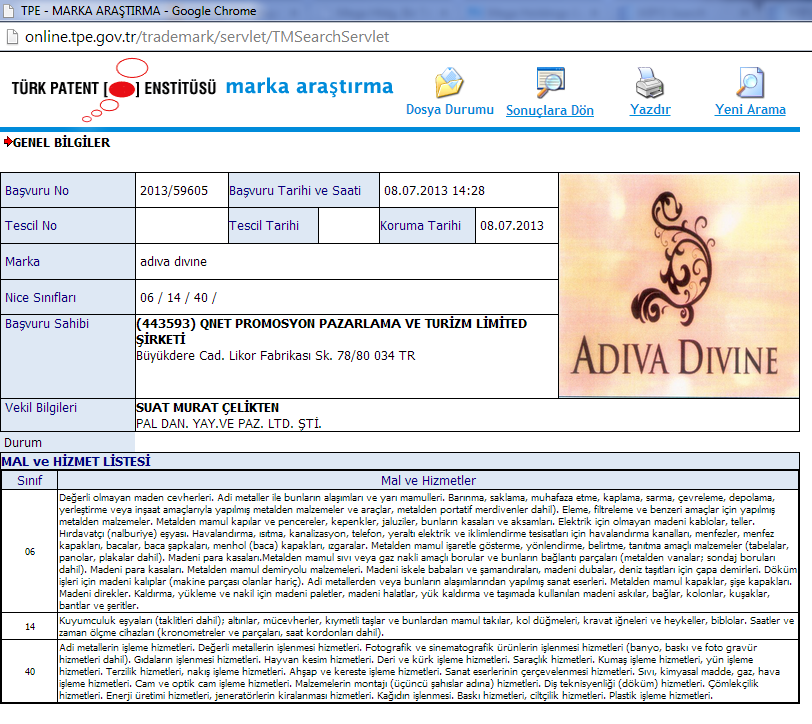The height and width of the screenshot is (724, 812).
Task: Click the Mal ve Hizmetler column header
Action: tap(428, 481)
